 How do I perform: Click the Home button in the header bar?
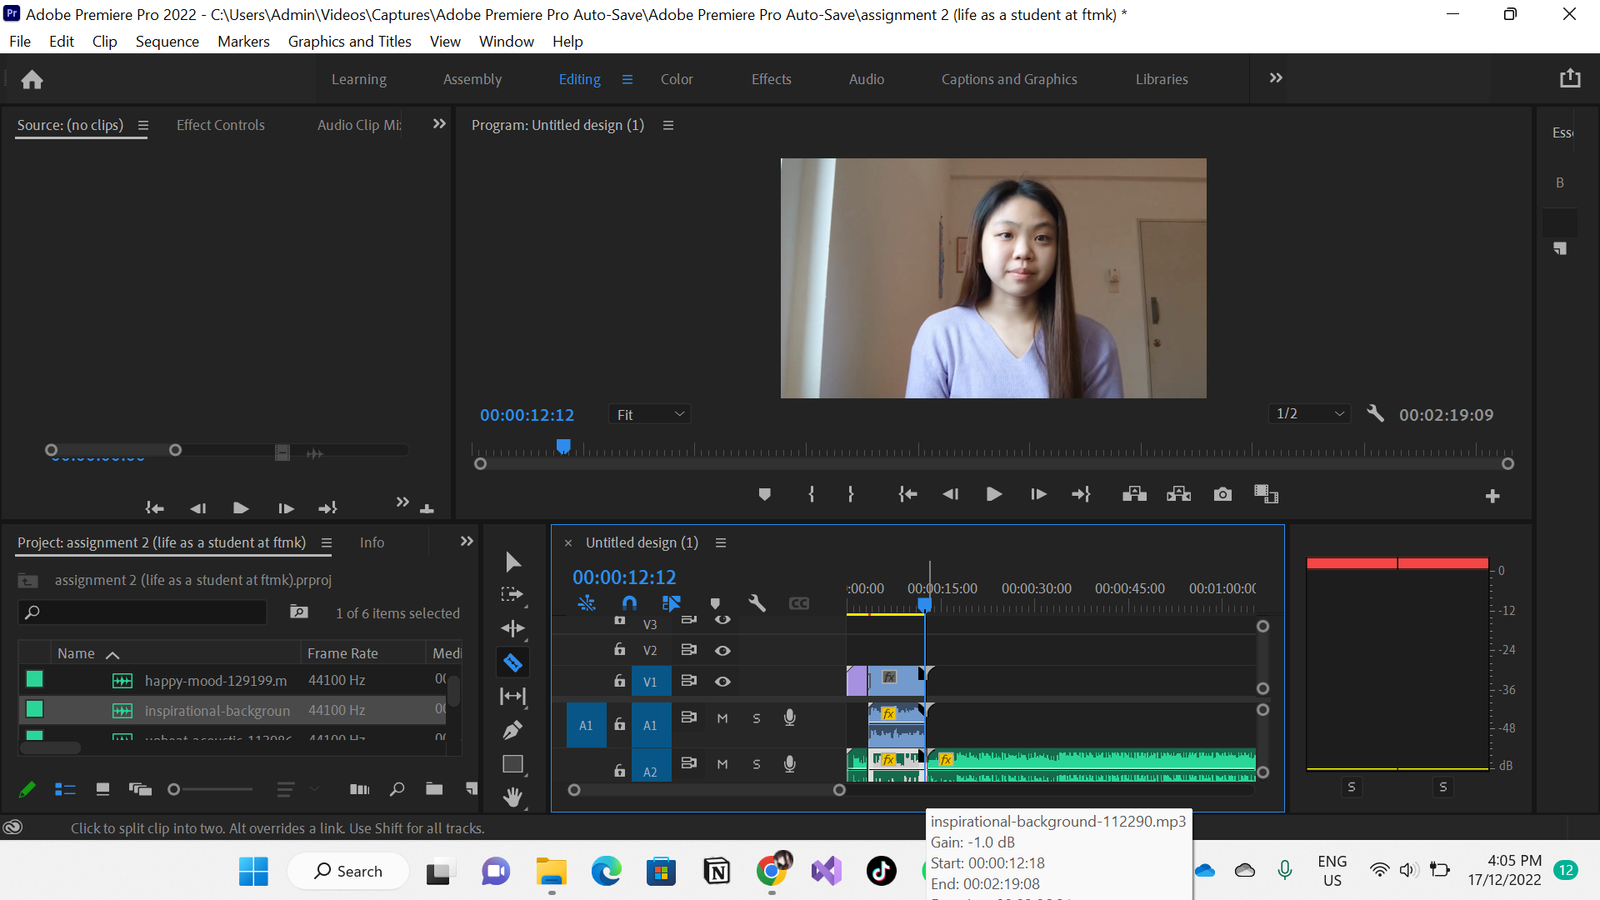(31, 79)
